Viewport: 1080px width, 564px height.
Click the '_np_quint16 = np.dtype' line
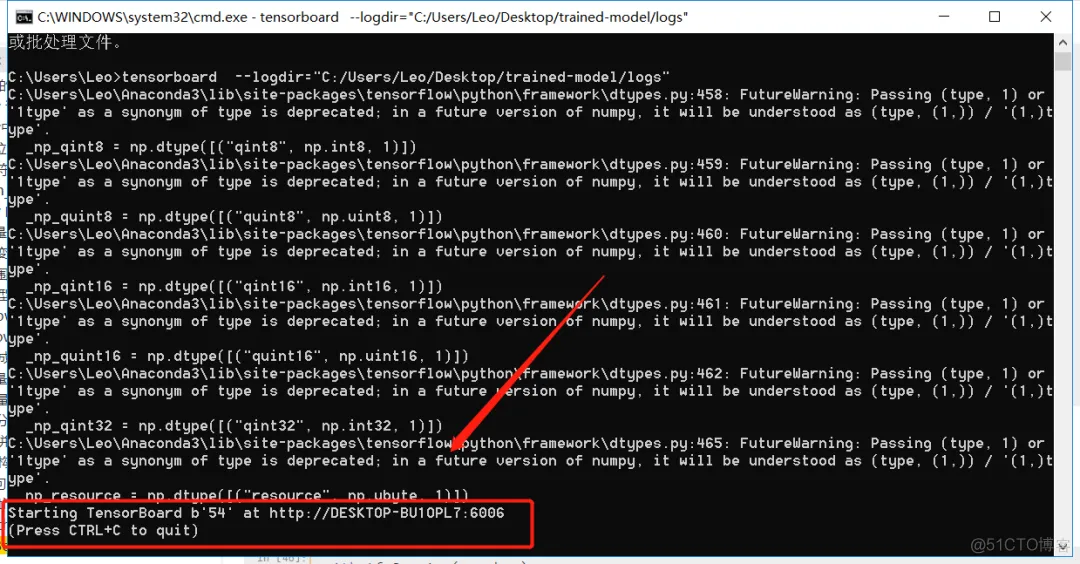(x=247, y=356)
